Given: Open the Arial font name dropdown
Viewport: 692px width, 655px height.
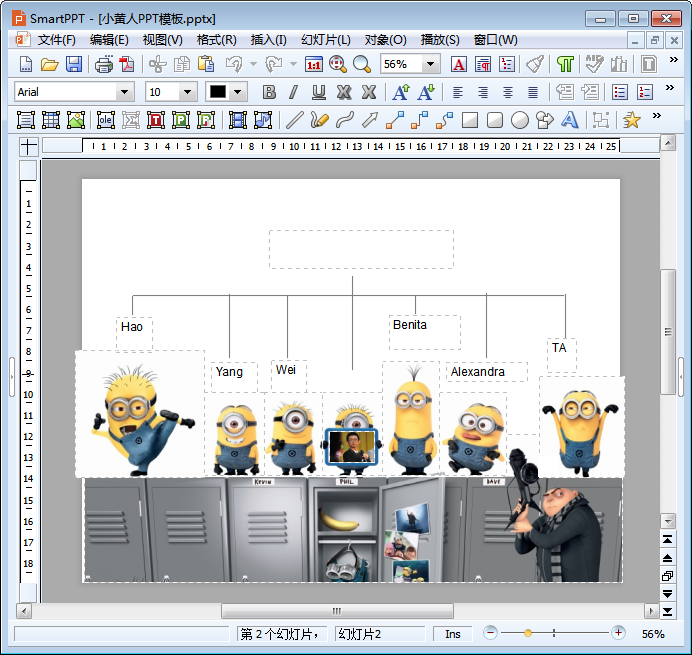Looking at the screenshot, I should [125, 92].
